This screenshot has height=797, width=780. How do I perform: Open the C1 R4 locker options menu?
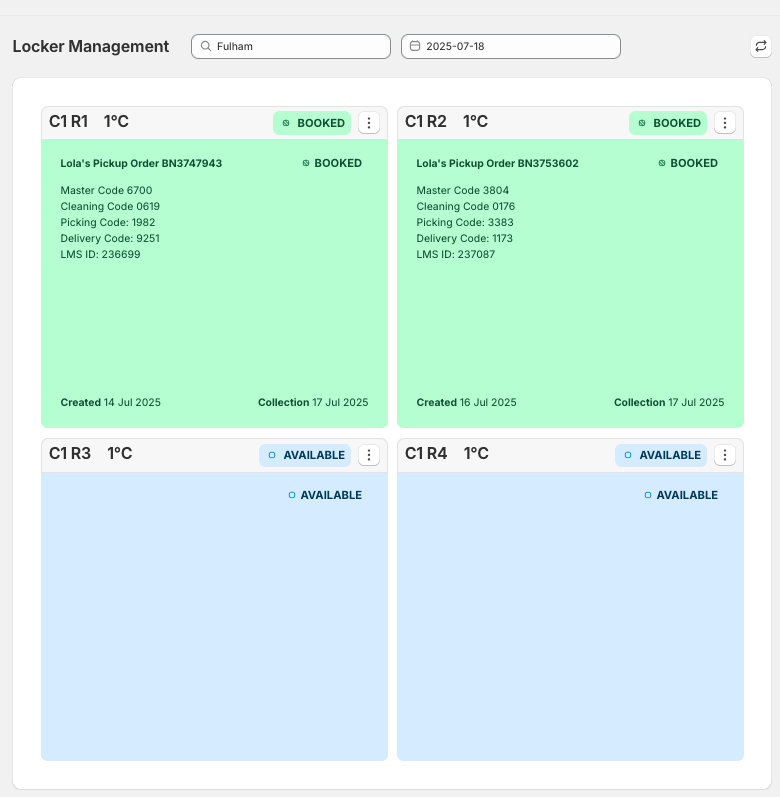[725, 455]
